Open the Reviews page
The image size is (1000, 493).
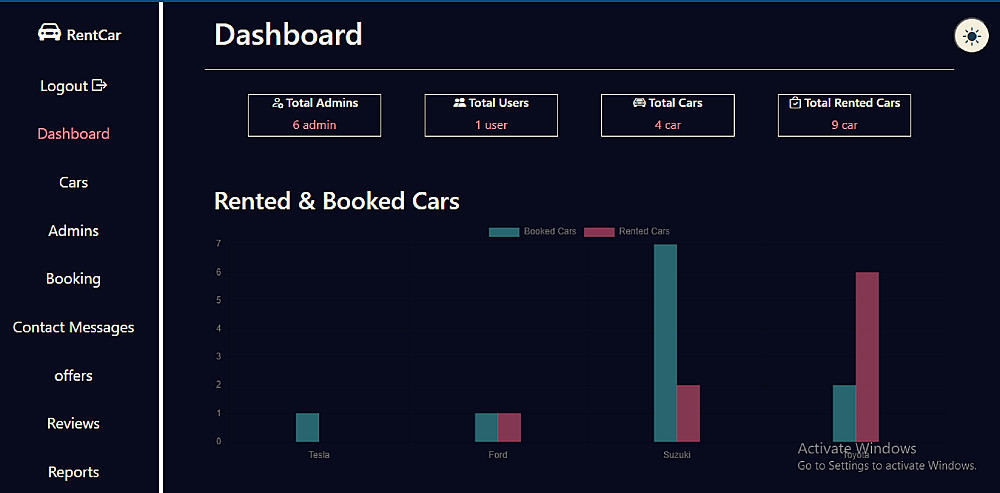(x=74, y=424)
